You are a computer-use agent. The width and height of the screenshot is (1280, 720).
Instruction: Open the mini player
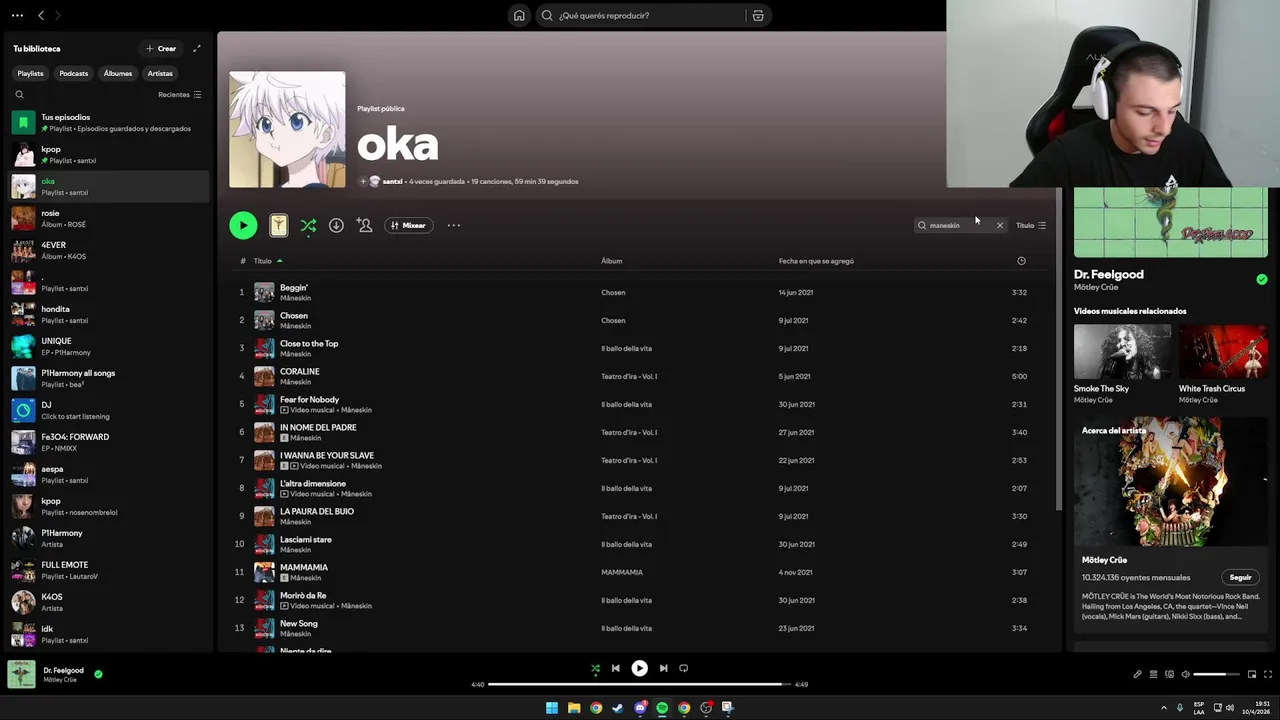(x=1251, y=674)
